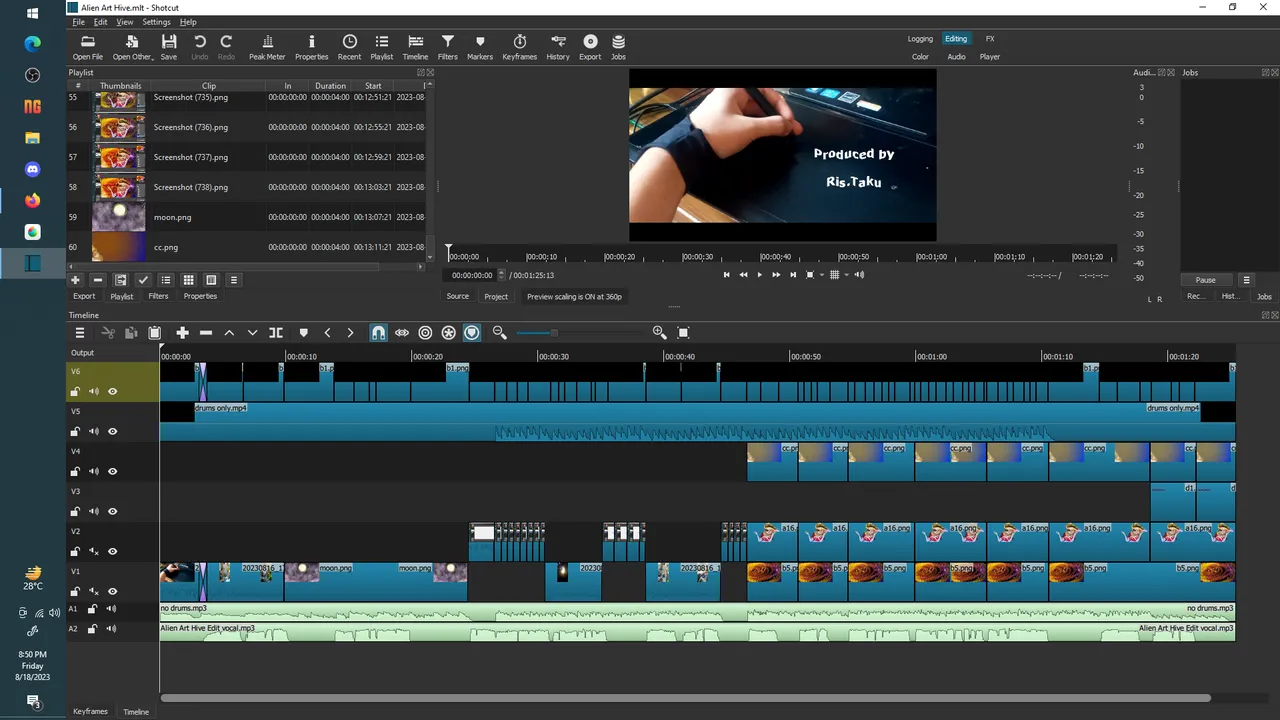Hide the V4 track with eye icon
Image resolution: width=1280 pixels, height=720 pixels.
[112, 471]
